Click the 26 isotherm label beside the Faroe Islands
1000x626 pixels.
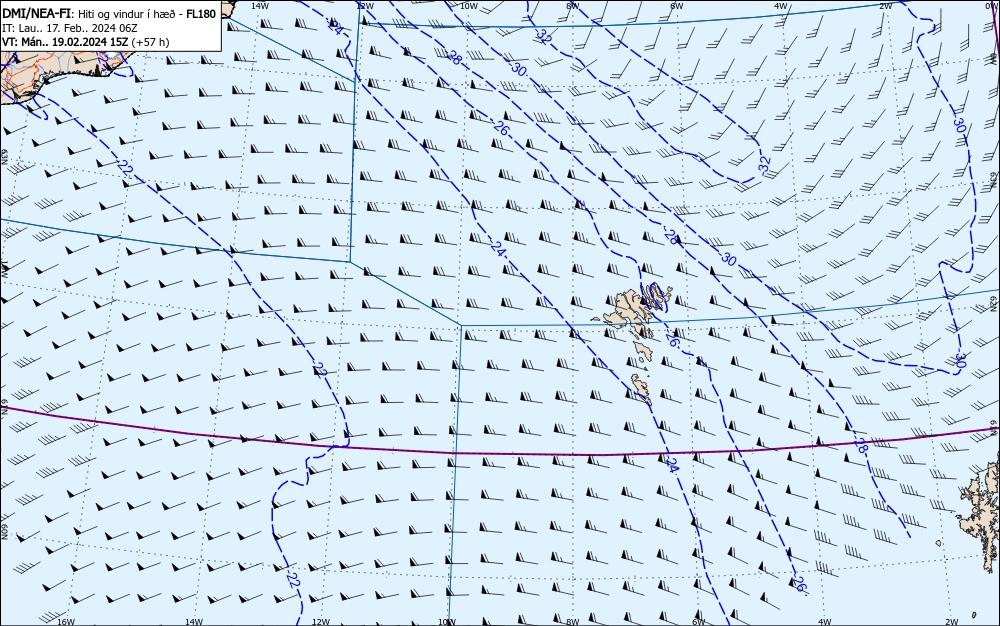(673, 341)
